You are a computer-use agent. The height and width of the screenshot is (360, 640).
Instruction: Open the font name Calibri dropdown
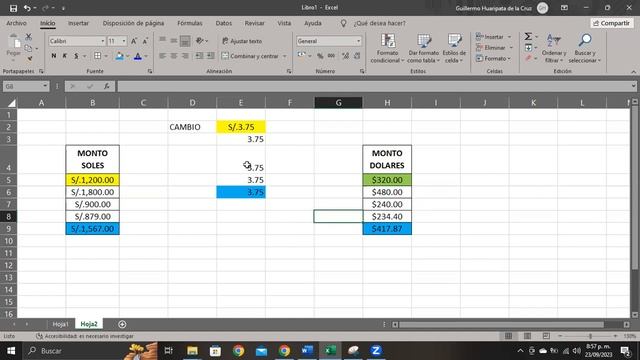[102, 41]
